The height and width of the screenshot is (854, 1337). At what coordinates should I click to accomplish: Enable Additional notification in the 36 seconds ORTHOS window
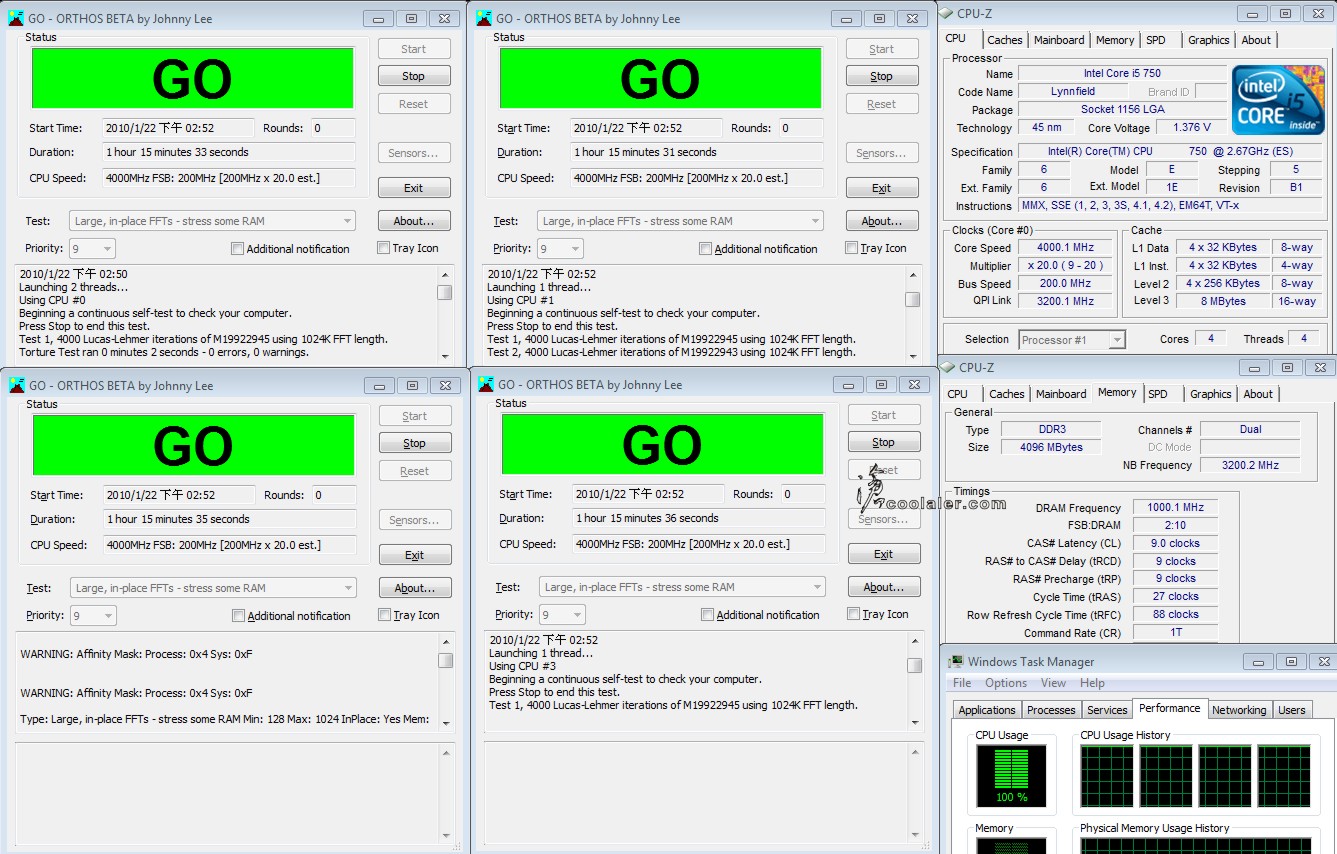[707, 614]
